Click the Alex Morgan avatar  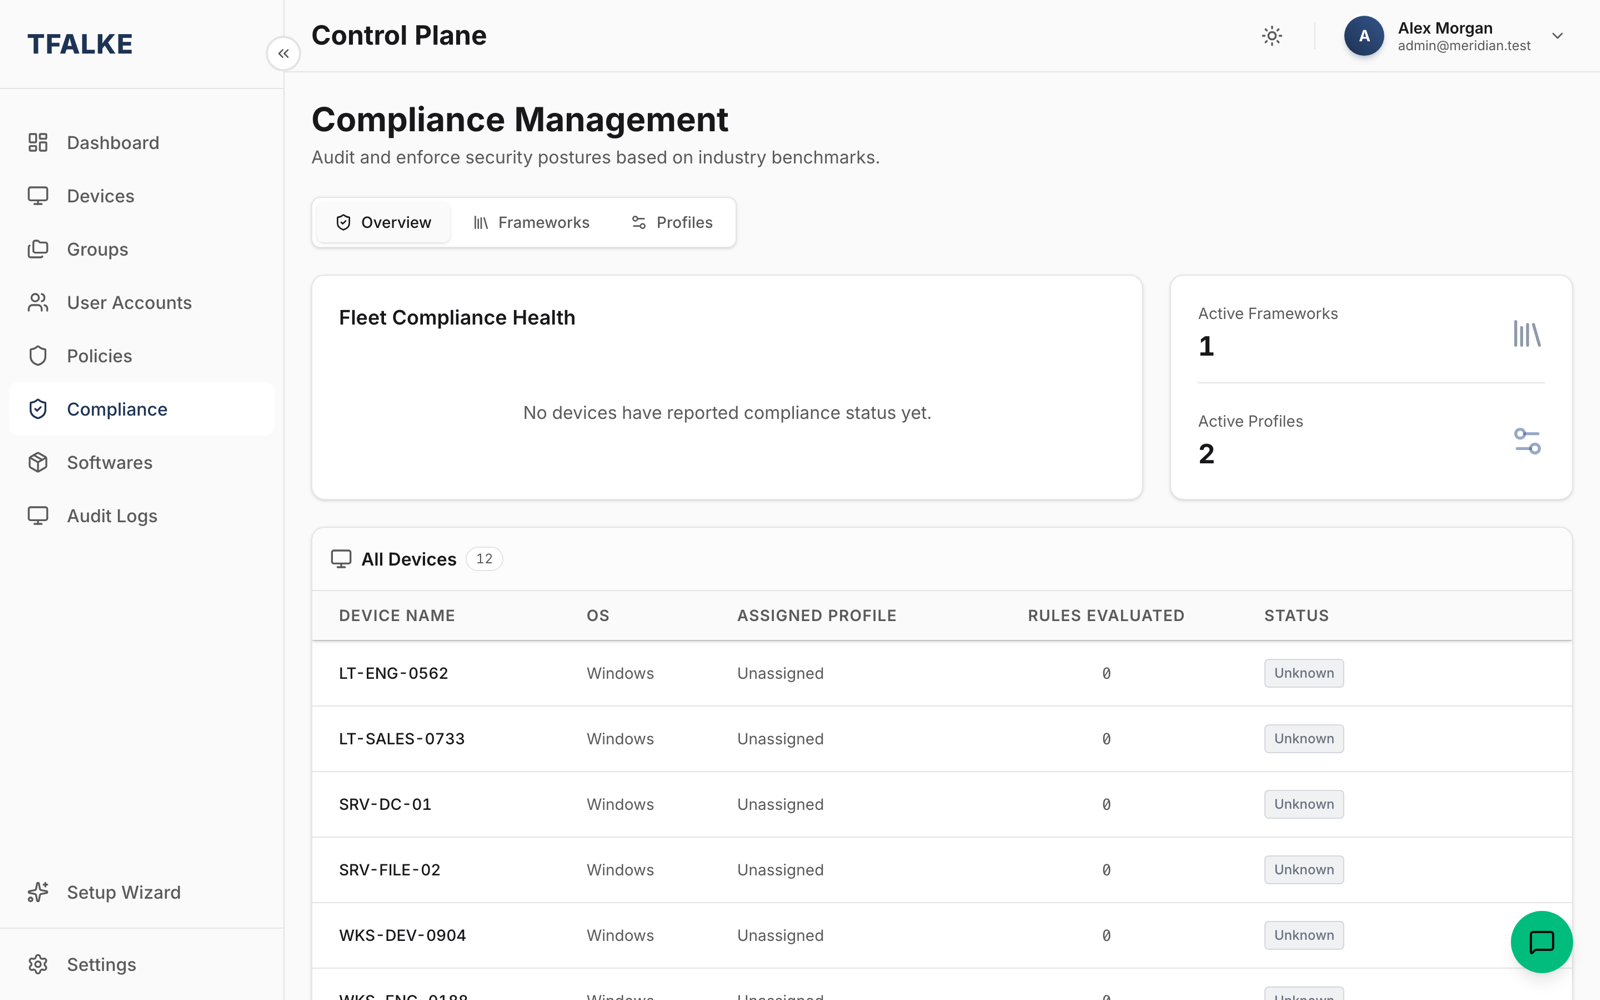[x=1364, y=36]
